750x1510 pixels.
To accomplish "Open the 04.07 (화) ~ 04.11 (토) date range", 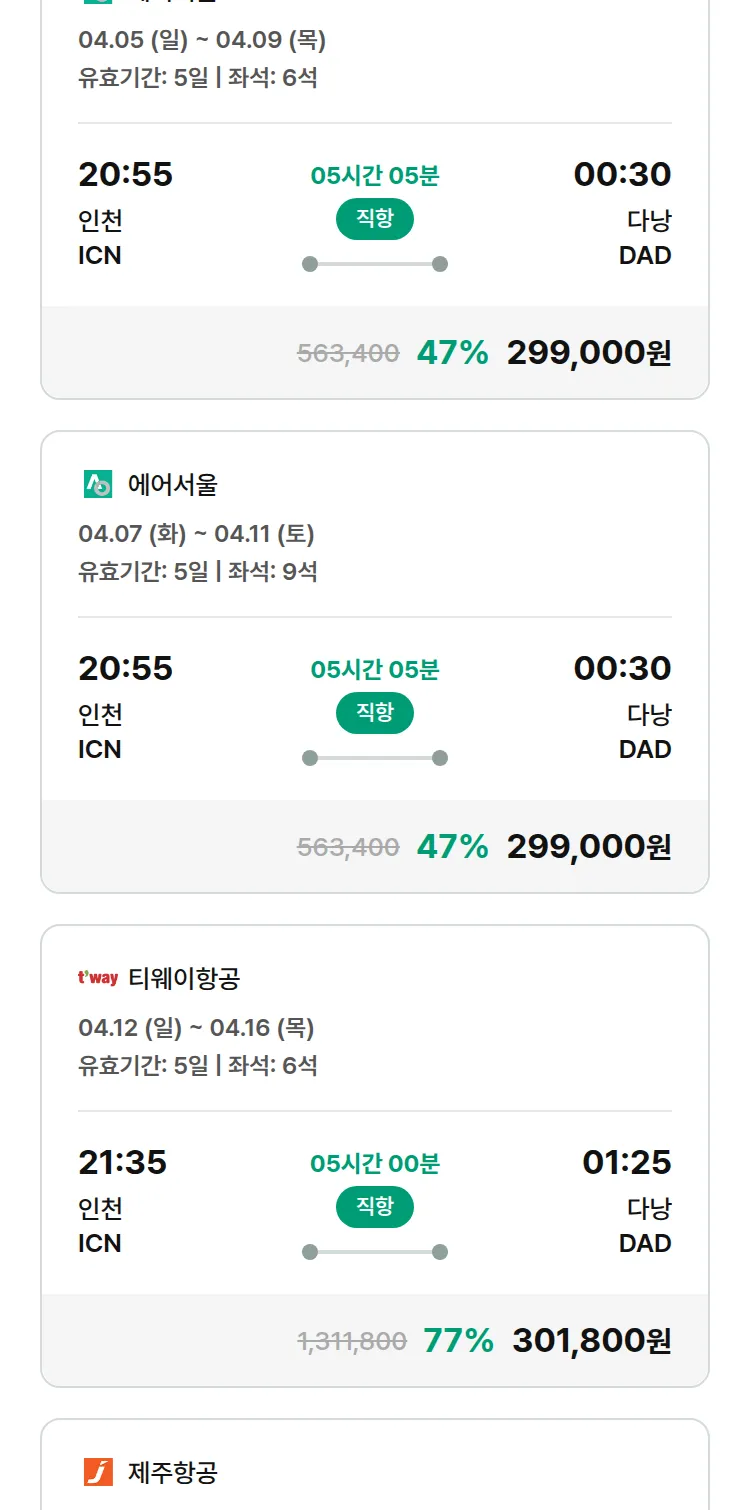I will click(196, 534).
